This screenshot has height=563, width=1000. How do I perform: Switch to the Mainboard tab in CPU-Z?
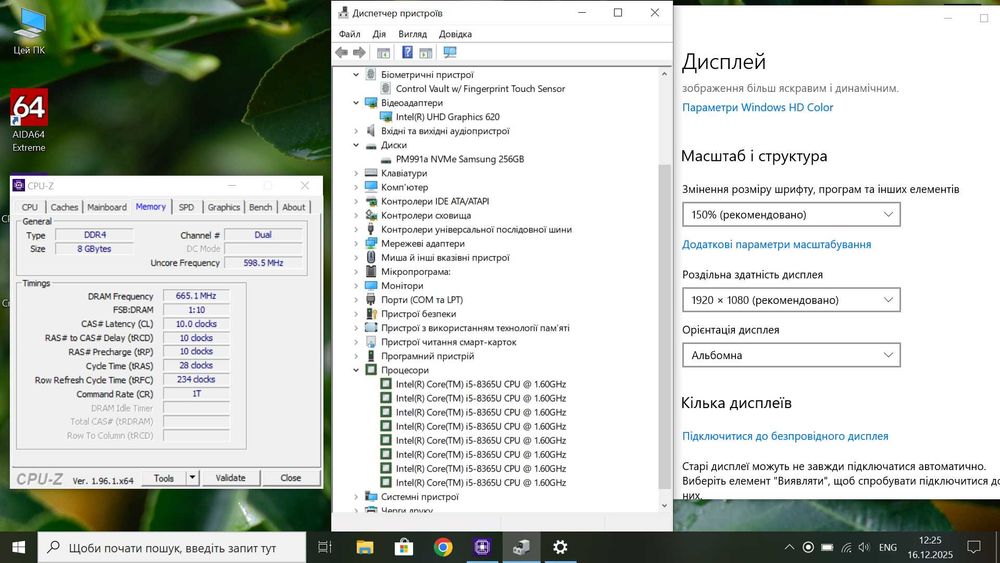(x=107, y=207)
